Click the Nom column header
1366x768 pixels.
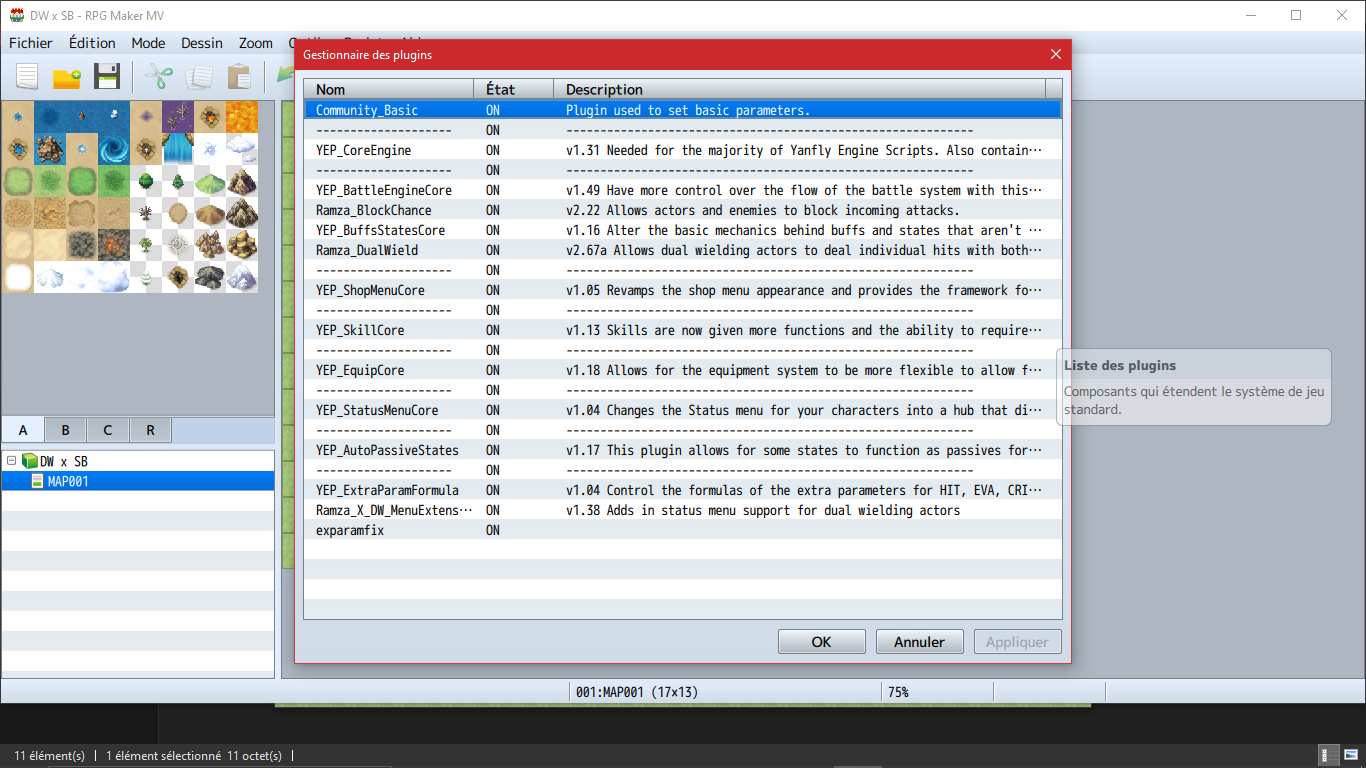click(x=389, y=89)
